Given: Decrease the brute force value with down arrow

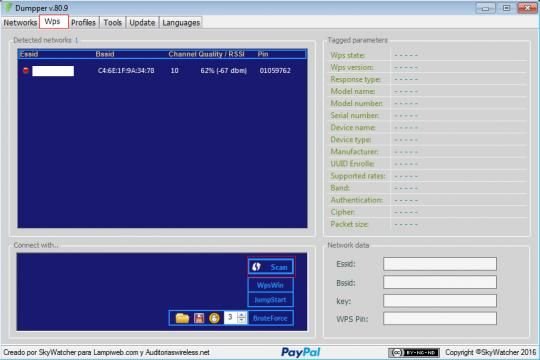Looking at the screenshot, I should [x=242, y=321].
